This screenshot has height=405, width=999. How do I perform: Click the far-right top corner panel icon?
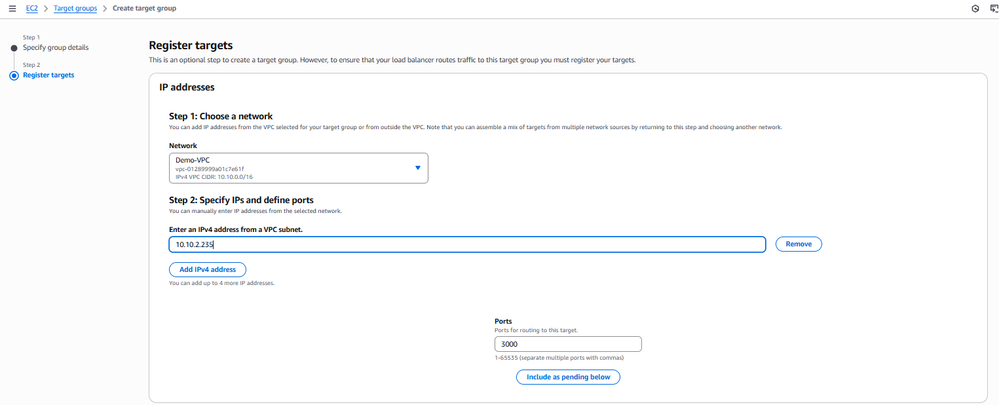click(993, 8)
